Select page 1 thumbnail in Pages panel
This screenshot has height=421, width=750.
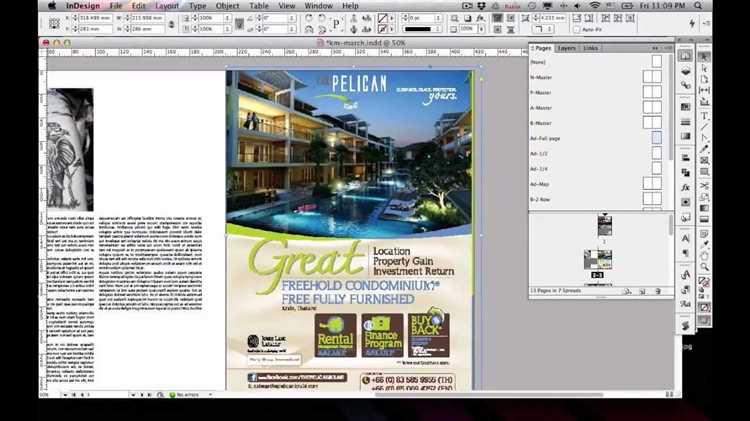pyautogui.click(x=605, y=225)
